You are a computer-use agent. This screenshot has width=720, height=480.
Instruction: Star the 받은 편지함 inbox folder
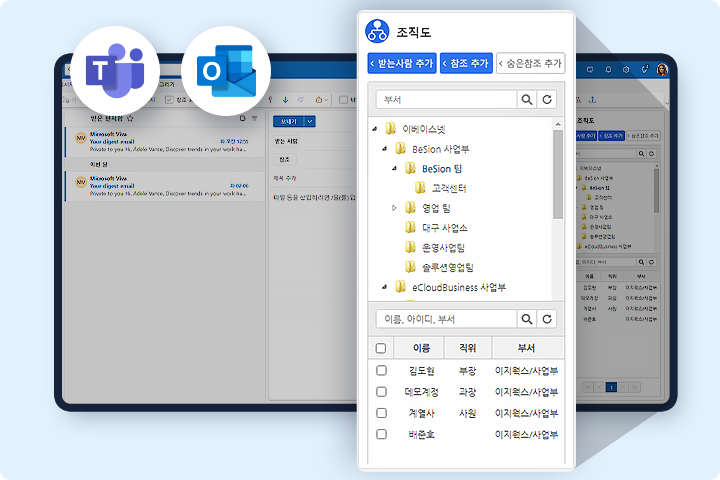pos(130,119)
